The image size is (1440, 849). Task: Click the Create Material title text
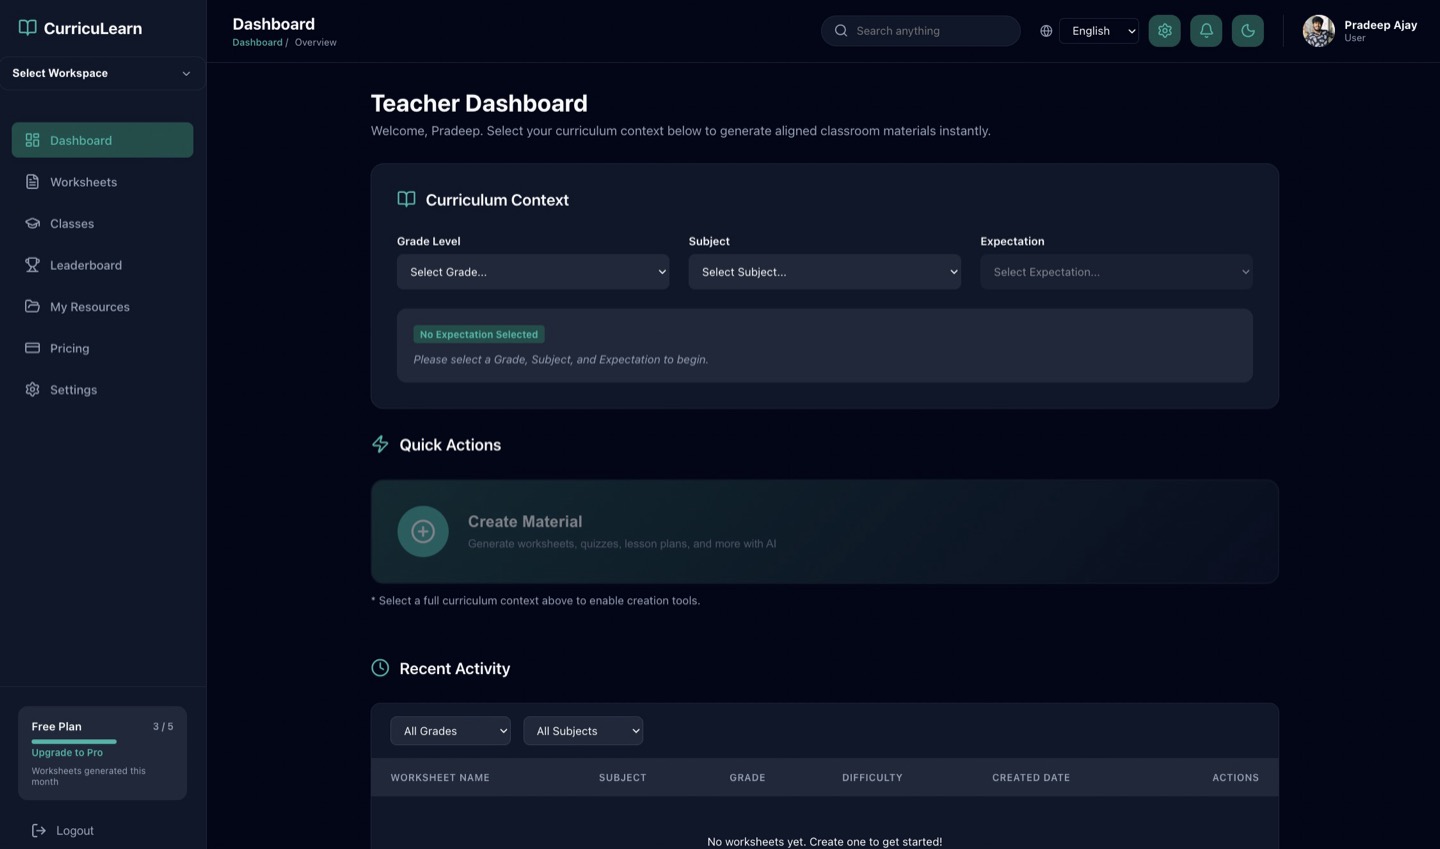(x=525, y=521)
